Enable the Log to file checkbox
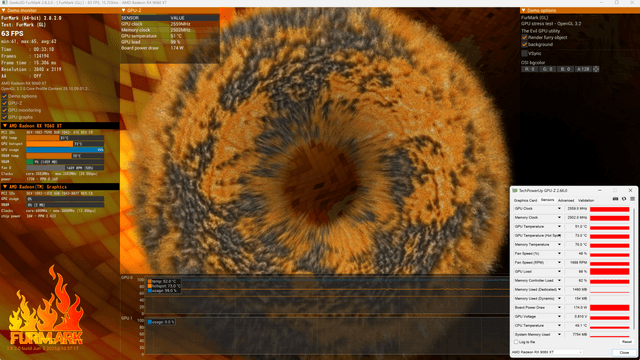 click(x=516, y=342)
